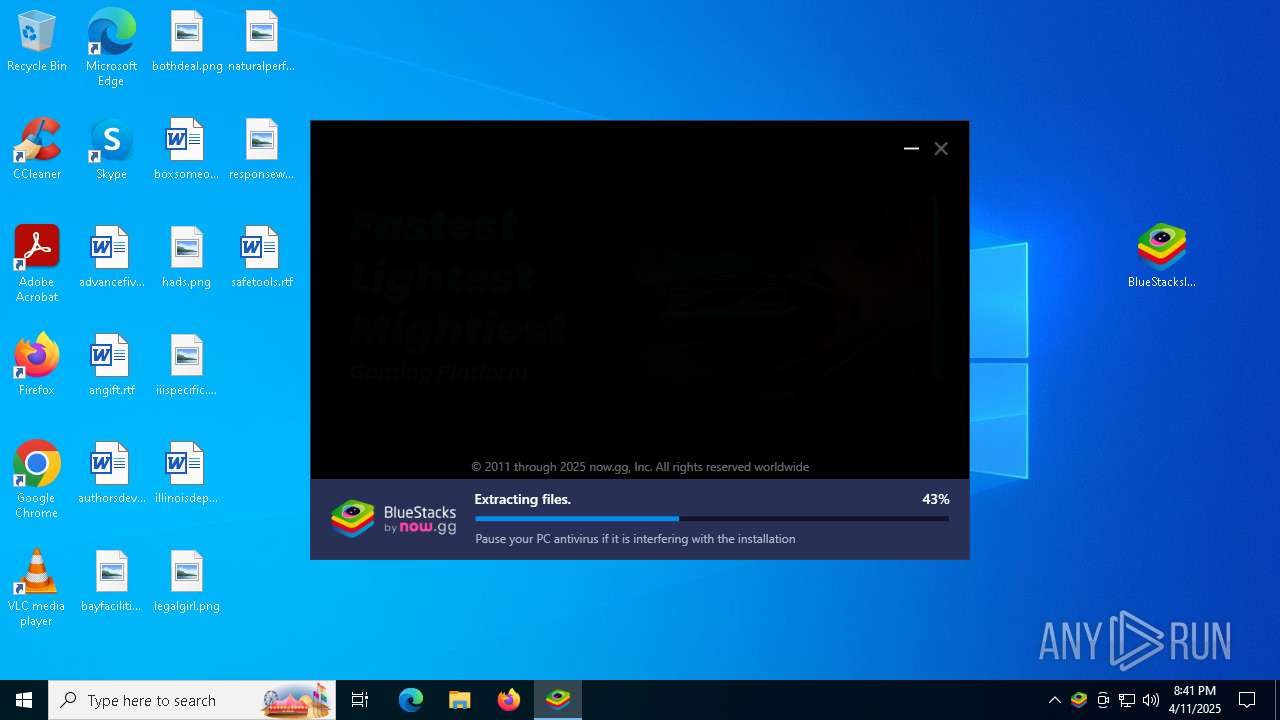
Task: Show hidden system tray icons
Action: [x=1055, y=700]
